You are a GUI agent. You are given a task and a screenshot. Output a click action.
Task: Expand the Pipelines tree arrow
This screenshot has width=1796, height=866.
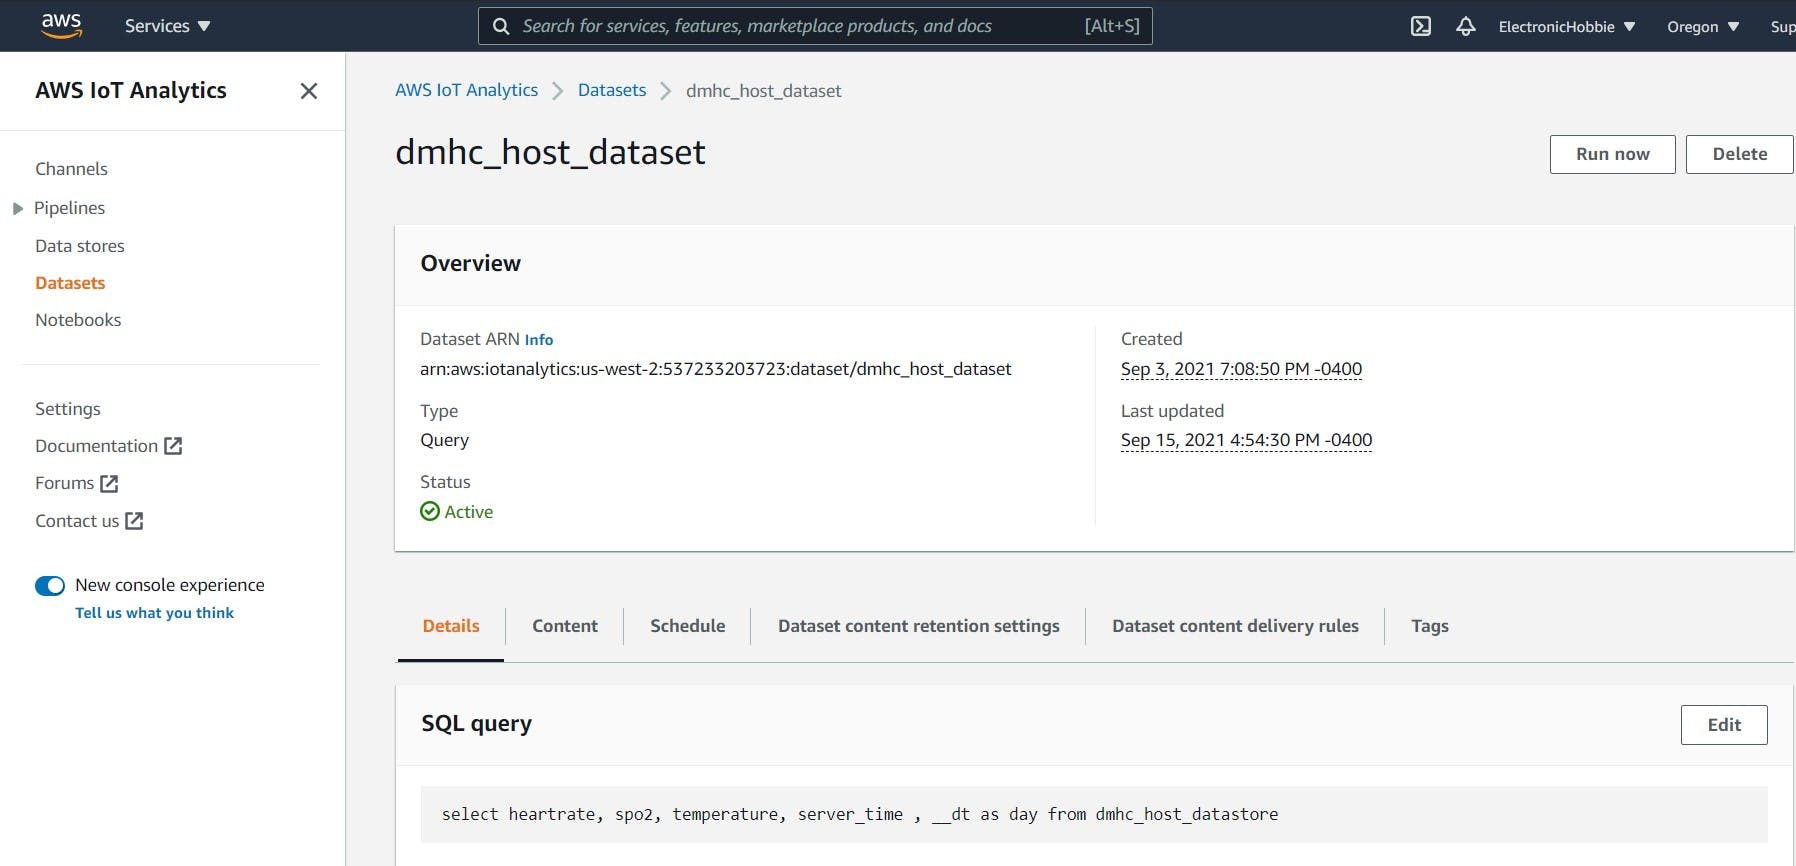click(x=18, y=209)
